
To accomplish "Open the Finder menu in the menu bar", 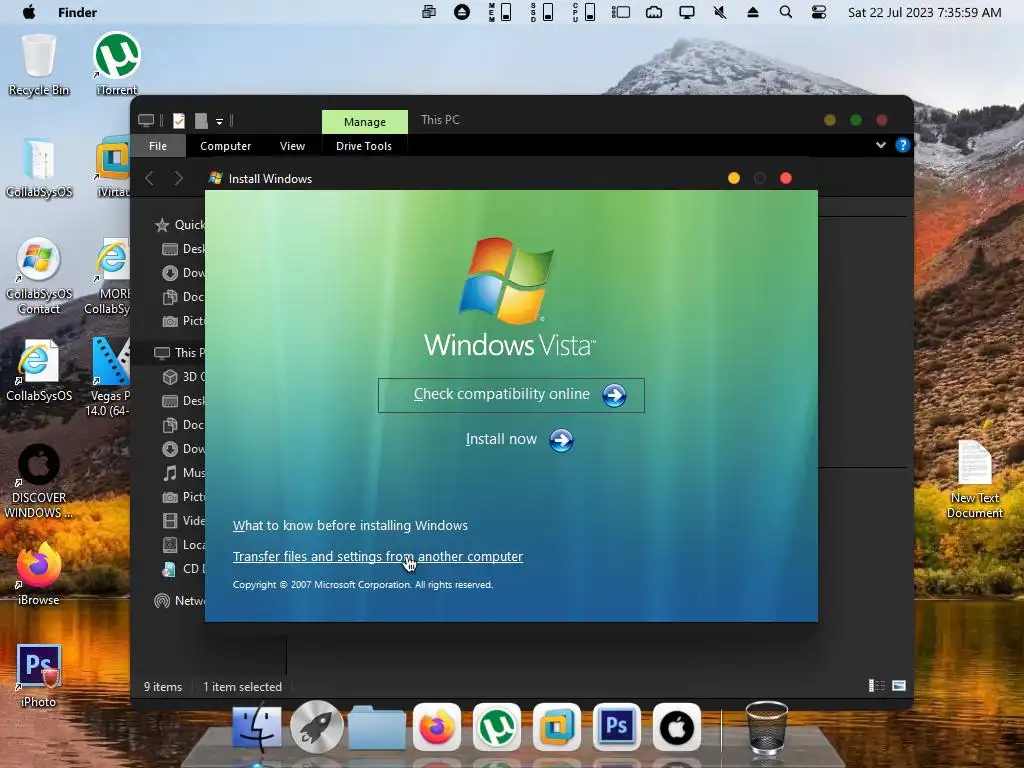I will pyautogui.click(x=77, y=12).
